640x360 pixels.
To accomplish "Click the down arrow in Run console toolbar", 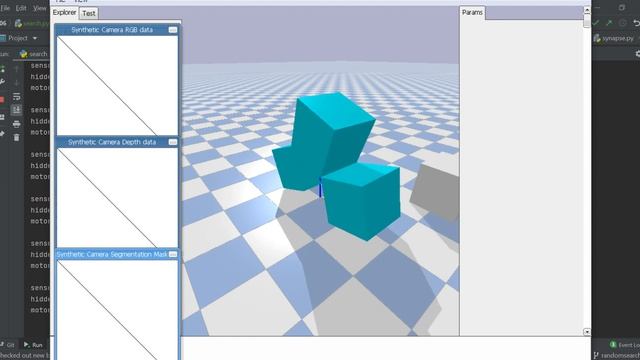I will click(x=16, y=83).
